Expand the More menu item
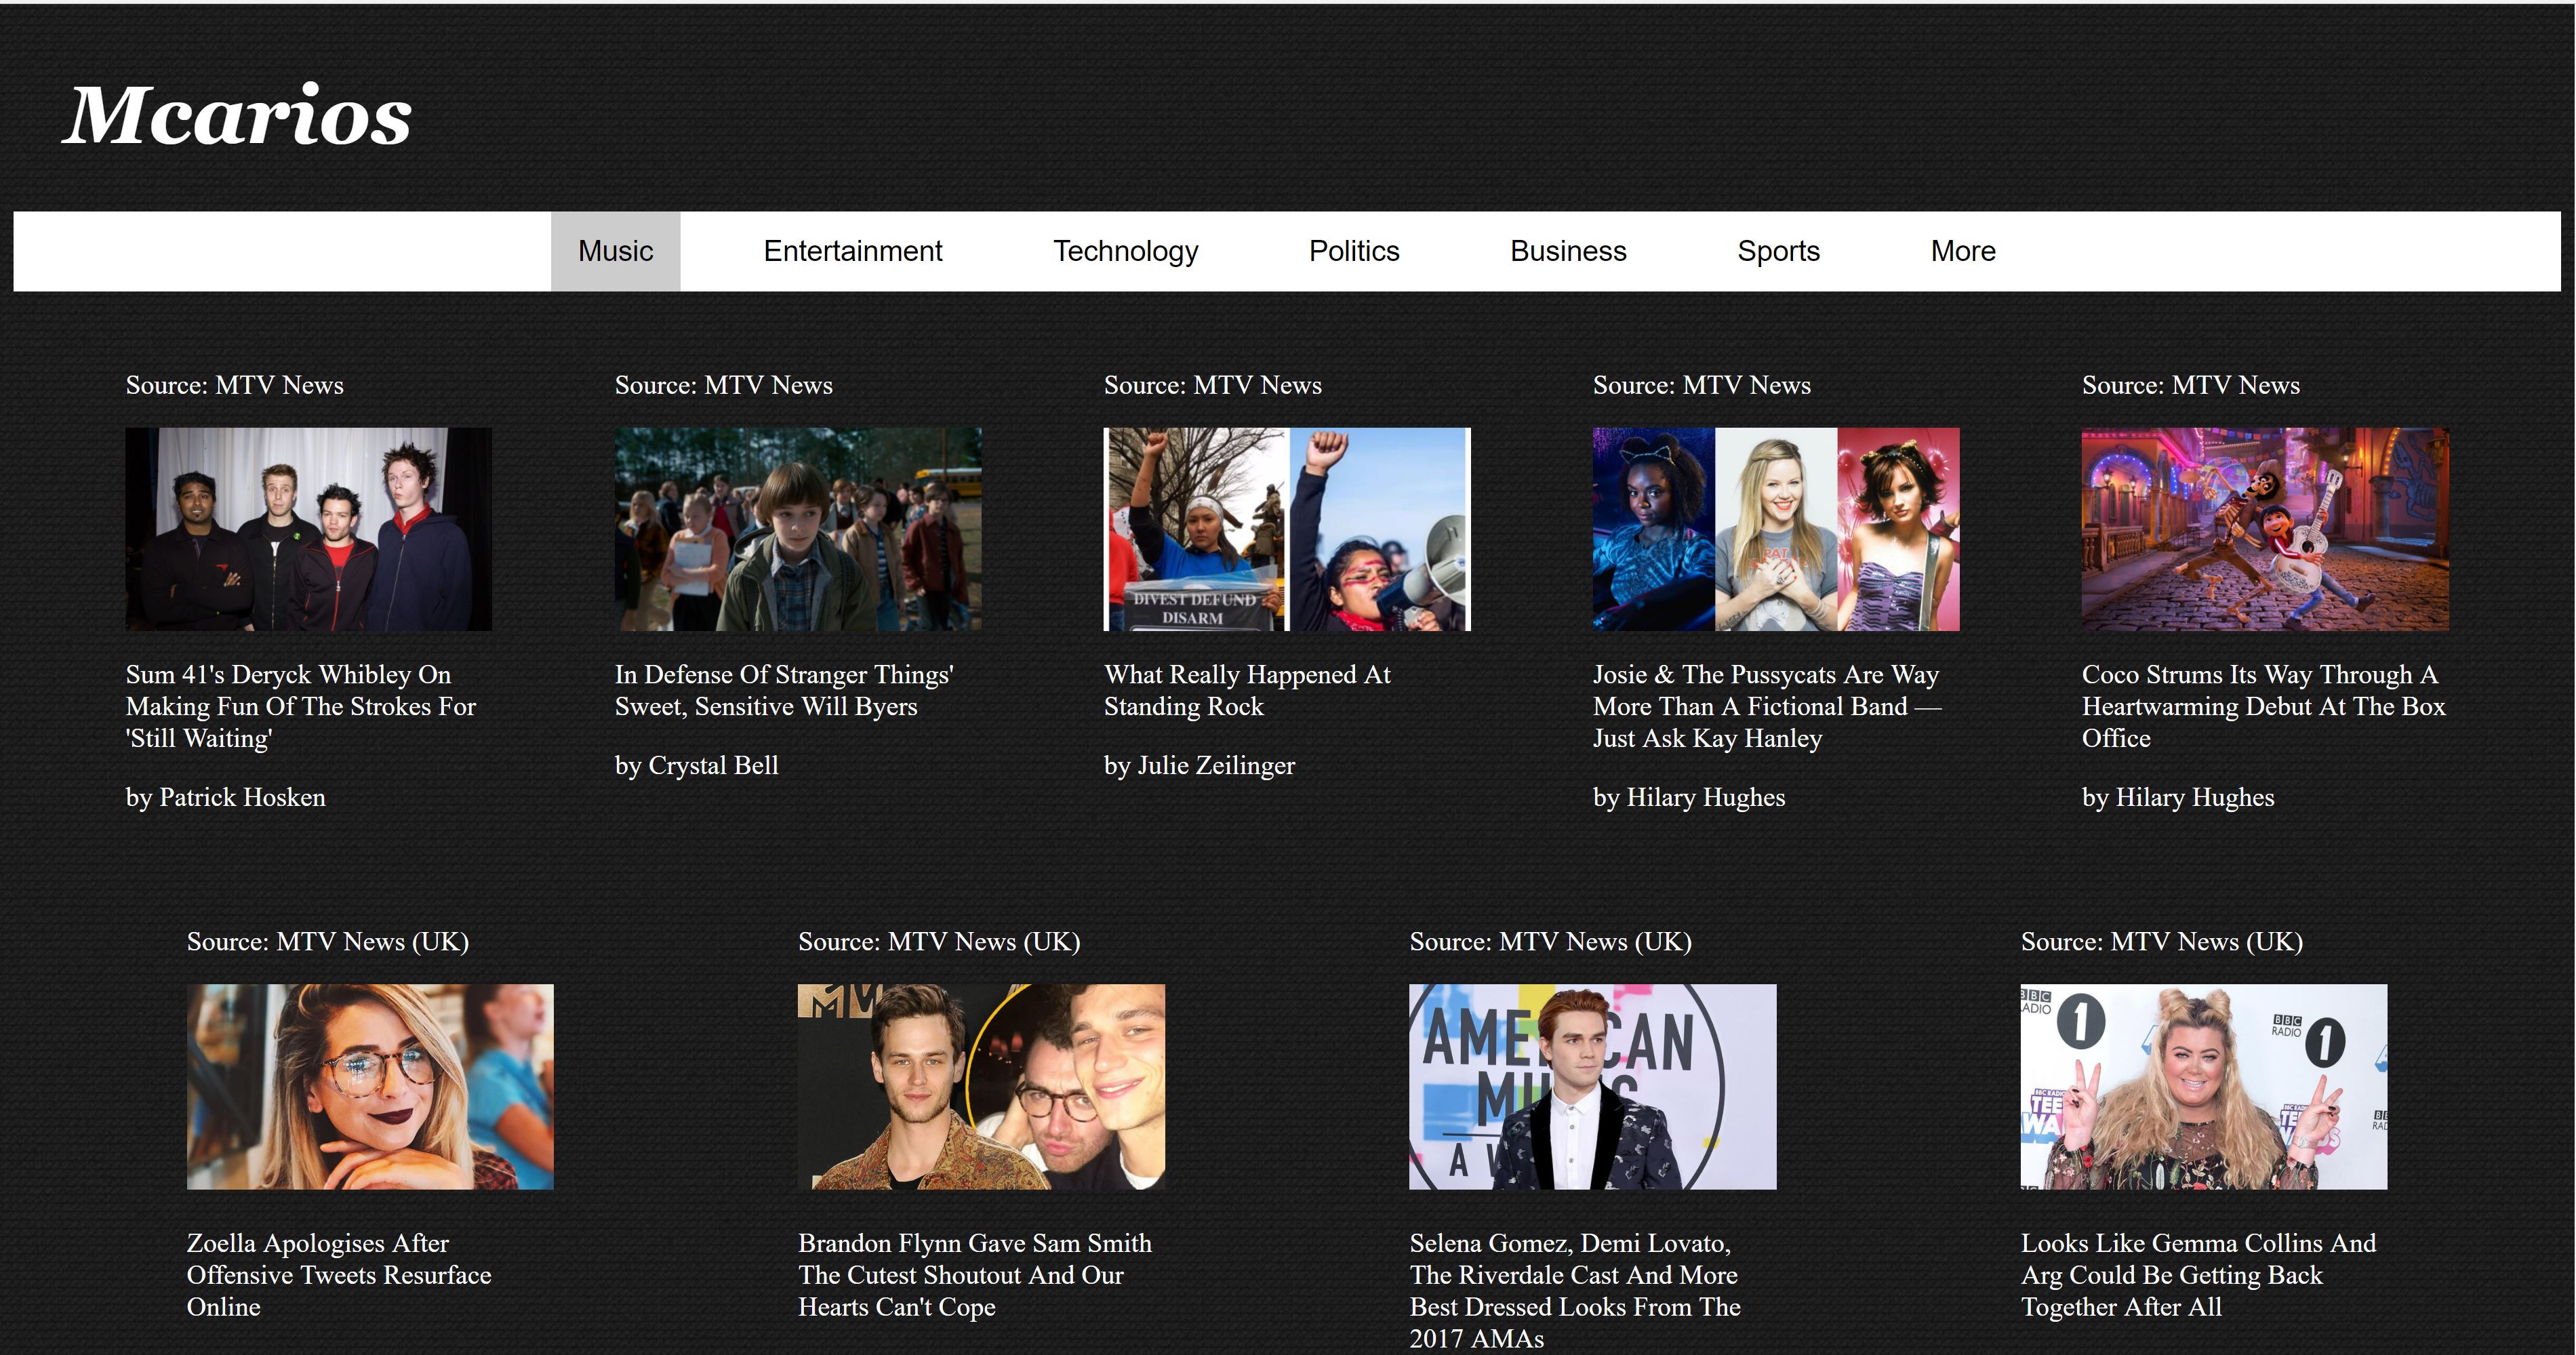Image resolution: width=2576 pixels, height=1355 pixels. (1963, 251)
